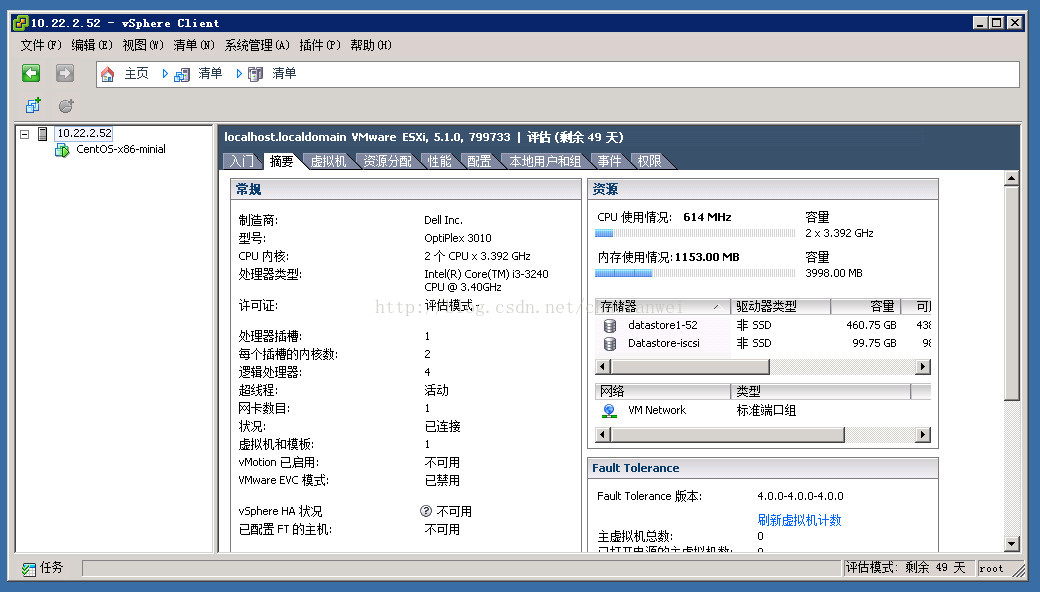1040x592 pixels.
Task: Click the host server icon for 10.22.2.52
Action: pyautogui.click(x=42, y=134)
